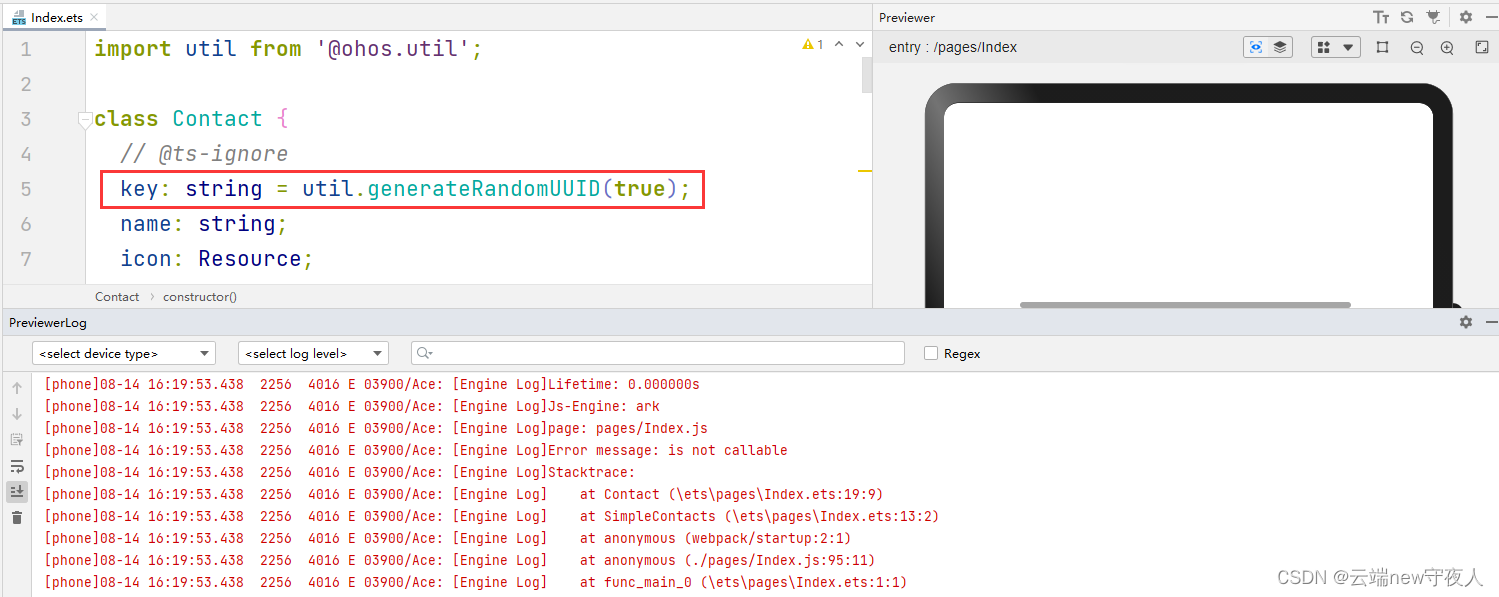Select the Index.ets editor tab
1499x597 pixels.
pos(54,17)
